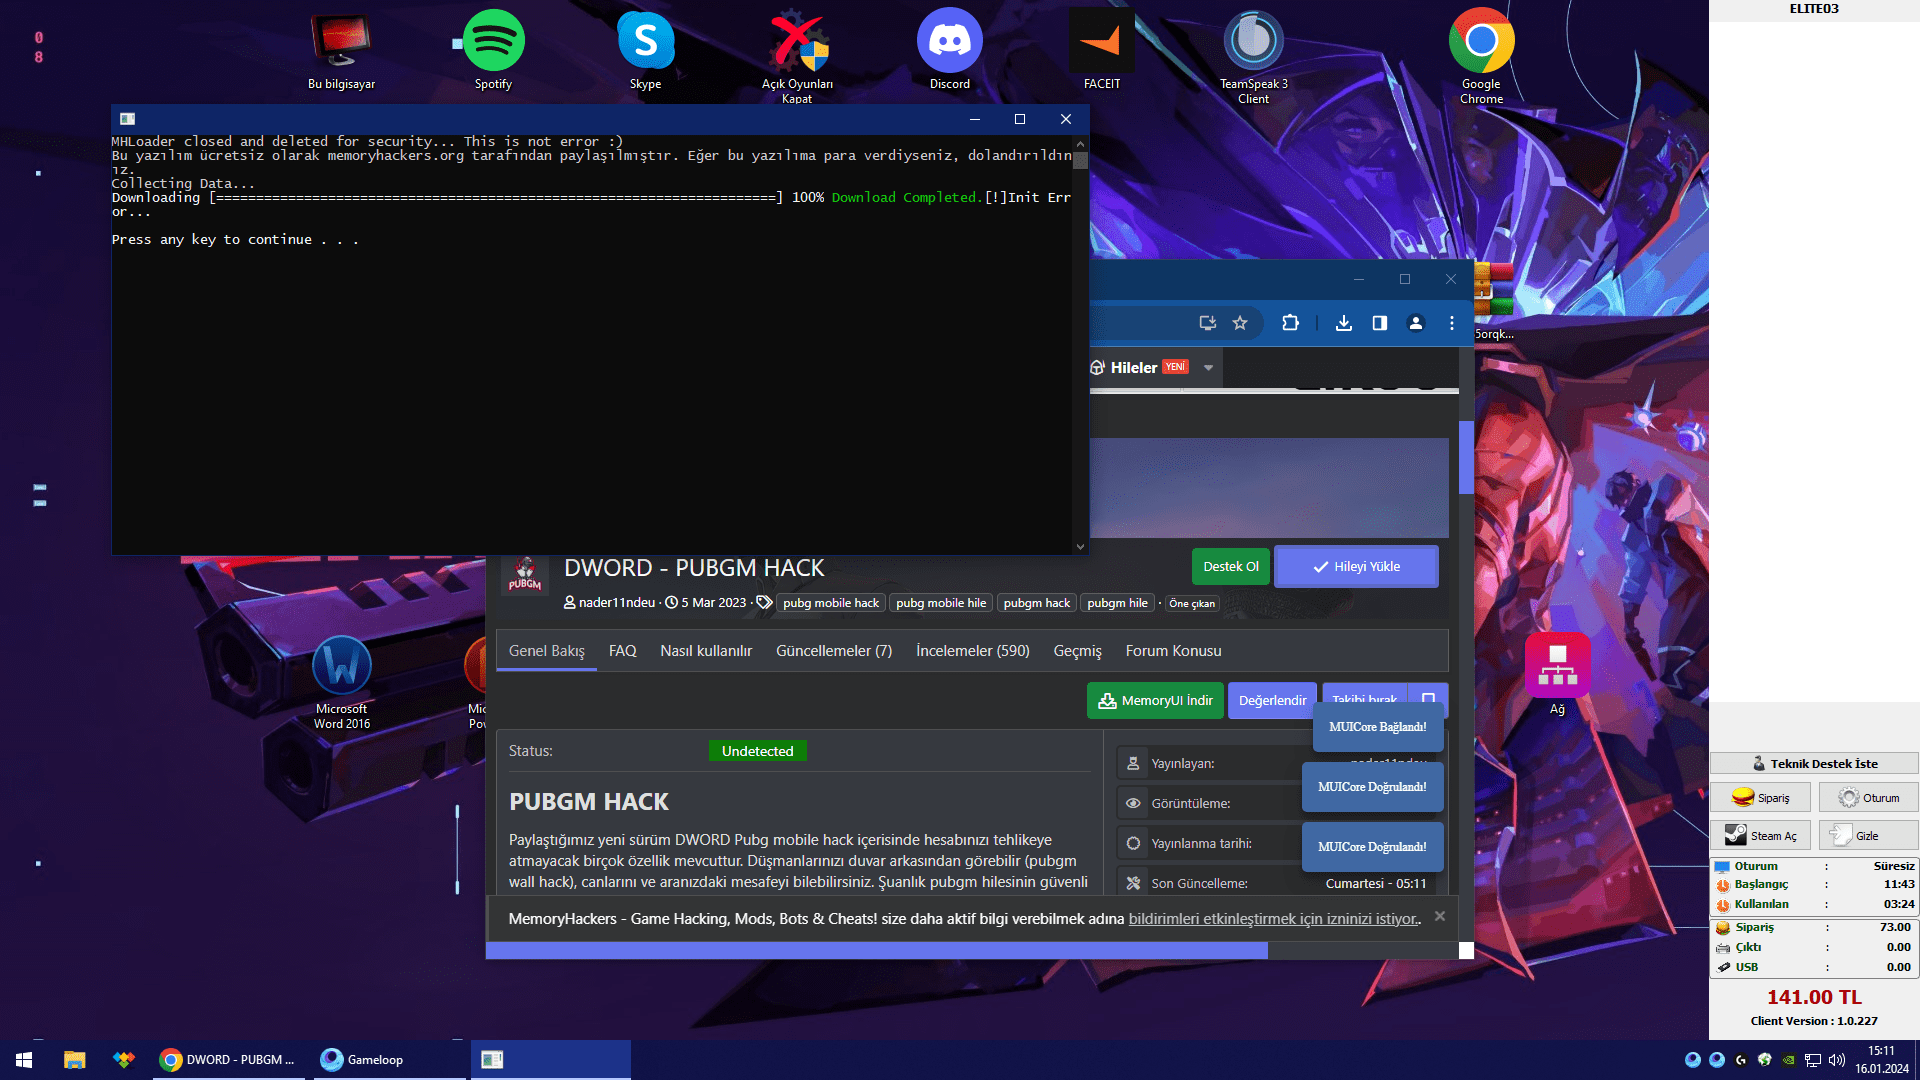Click Chrome's install app icon in address bar
Viewport: 1920px width, 1080px height.
tap(1208, 323)
